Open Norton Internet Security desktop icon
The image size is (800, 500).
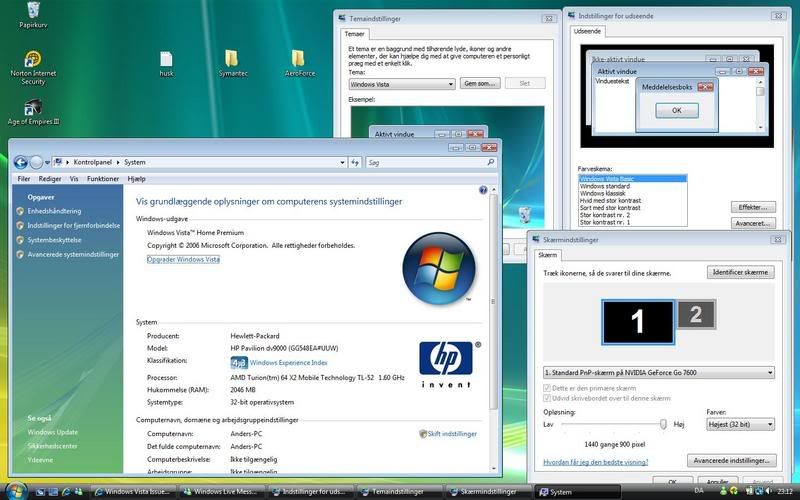click(x=33, y=68)
